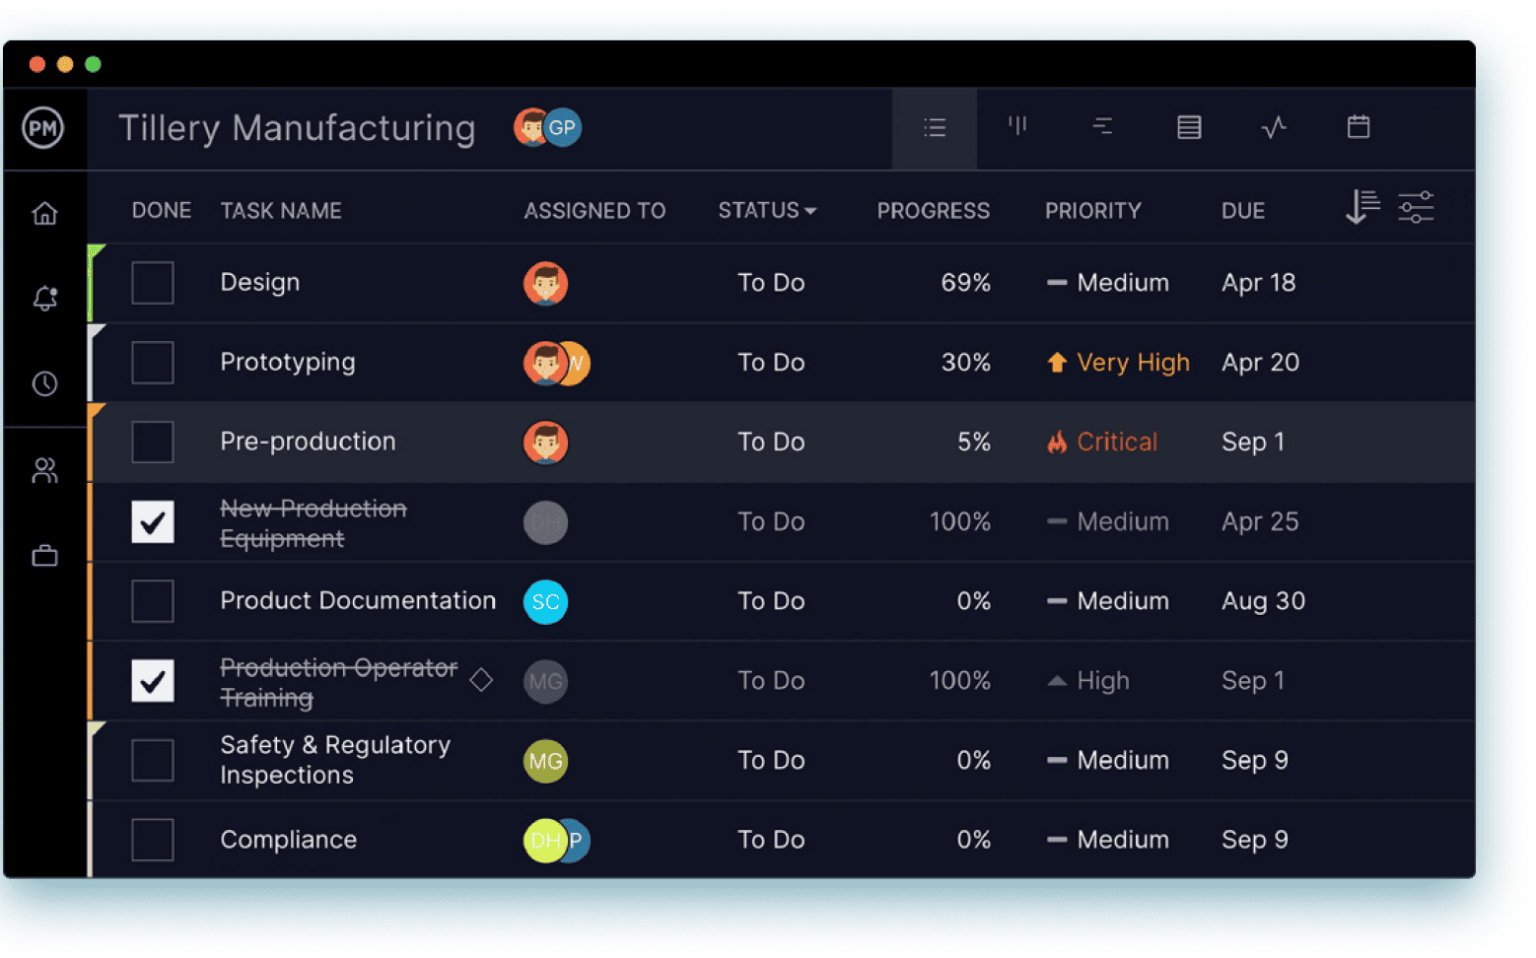
Task: Open the Home icon in the sidebar
Action: tap(45, 213)
